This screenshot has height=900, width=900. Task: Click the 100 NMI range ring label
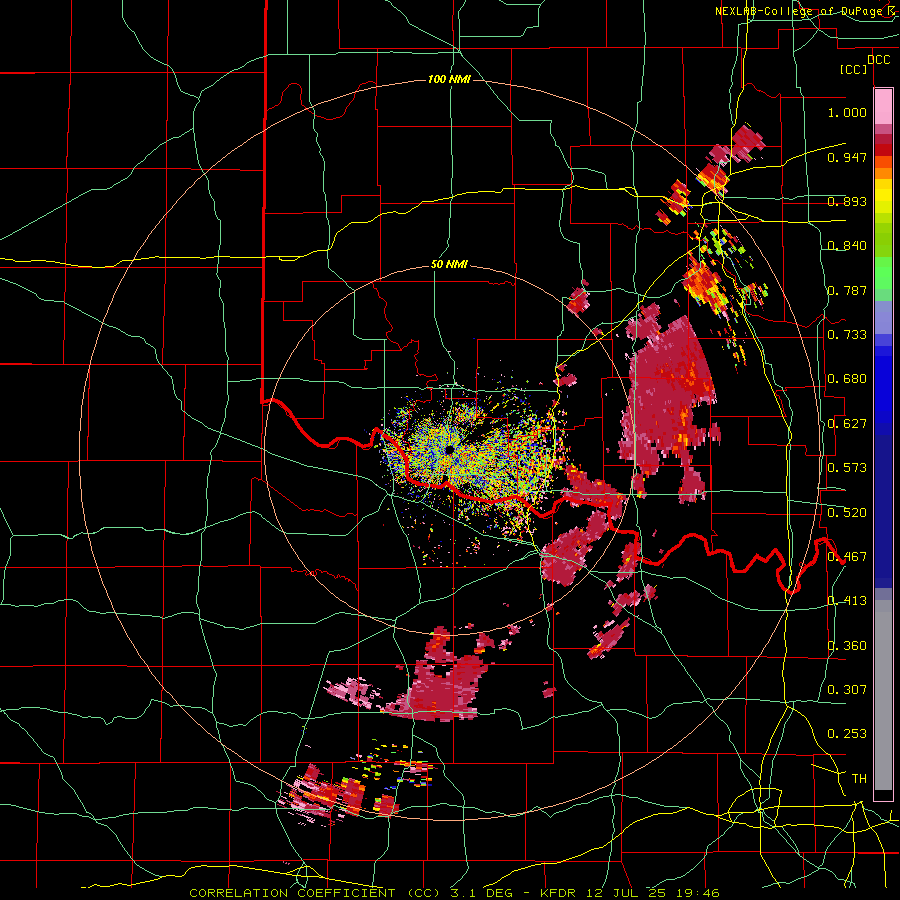(449, 79)
